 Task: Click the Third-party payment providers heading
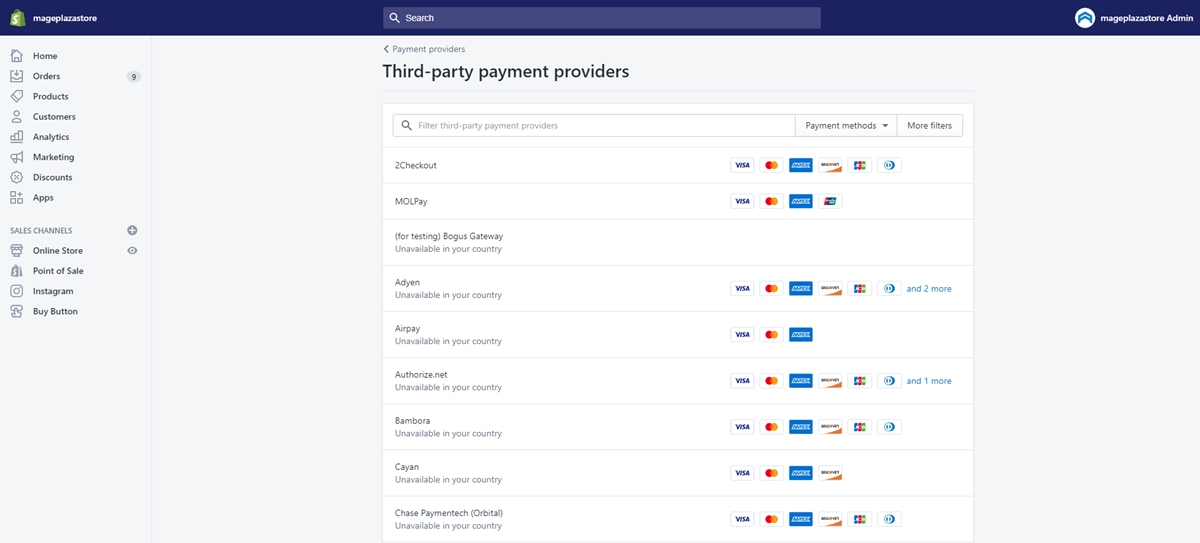pyautogui.click(x=506, y=72)
